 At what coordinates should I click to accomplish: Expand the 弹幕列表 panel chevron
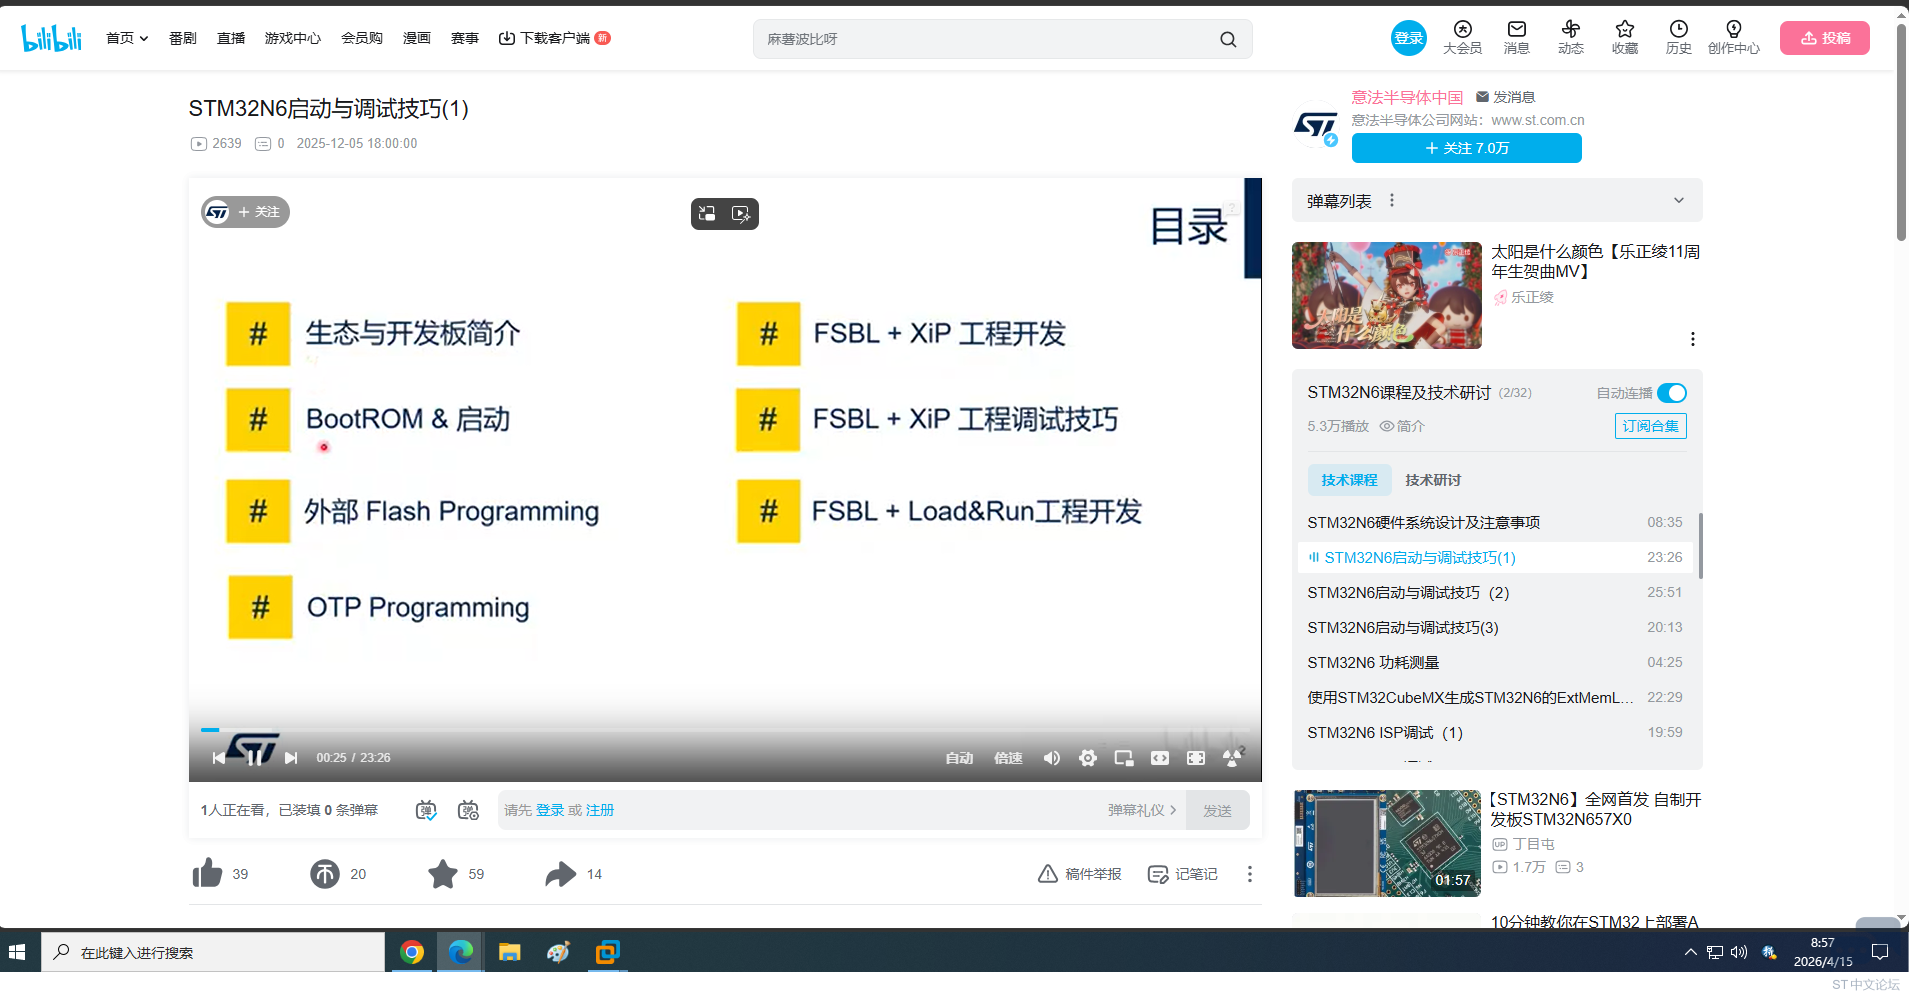pyautogui.click(x=1676, y=200)
